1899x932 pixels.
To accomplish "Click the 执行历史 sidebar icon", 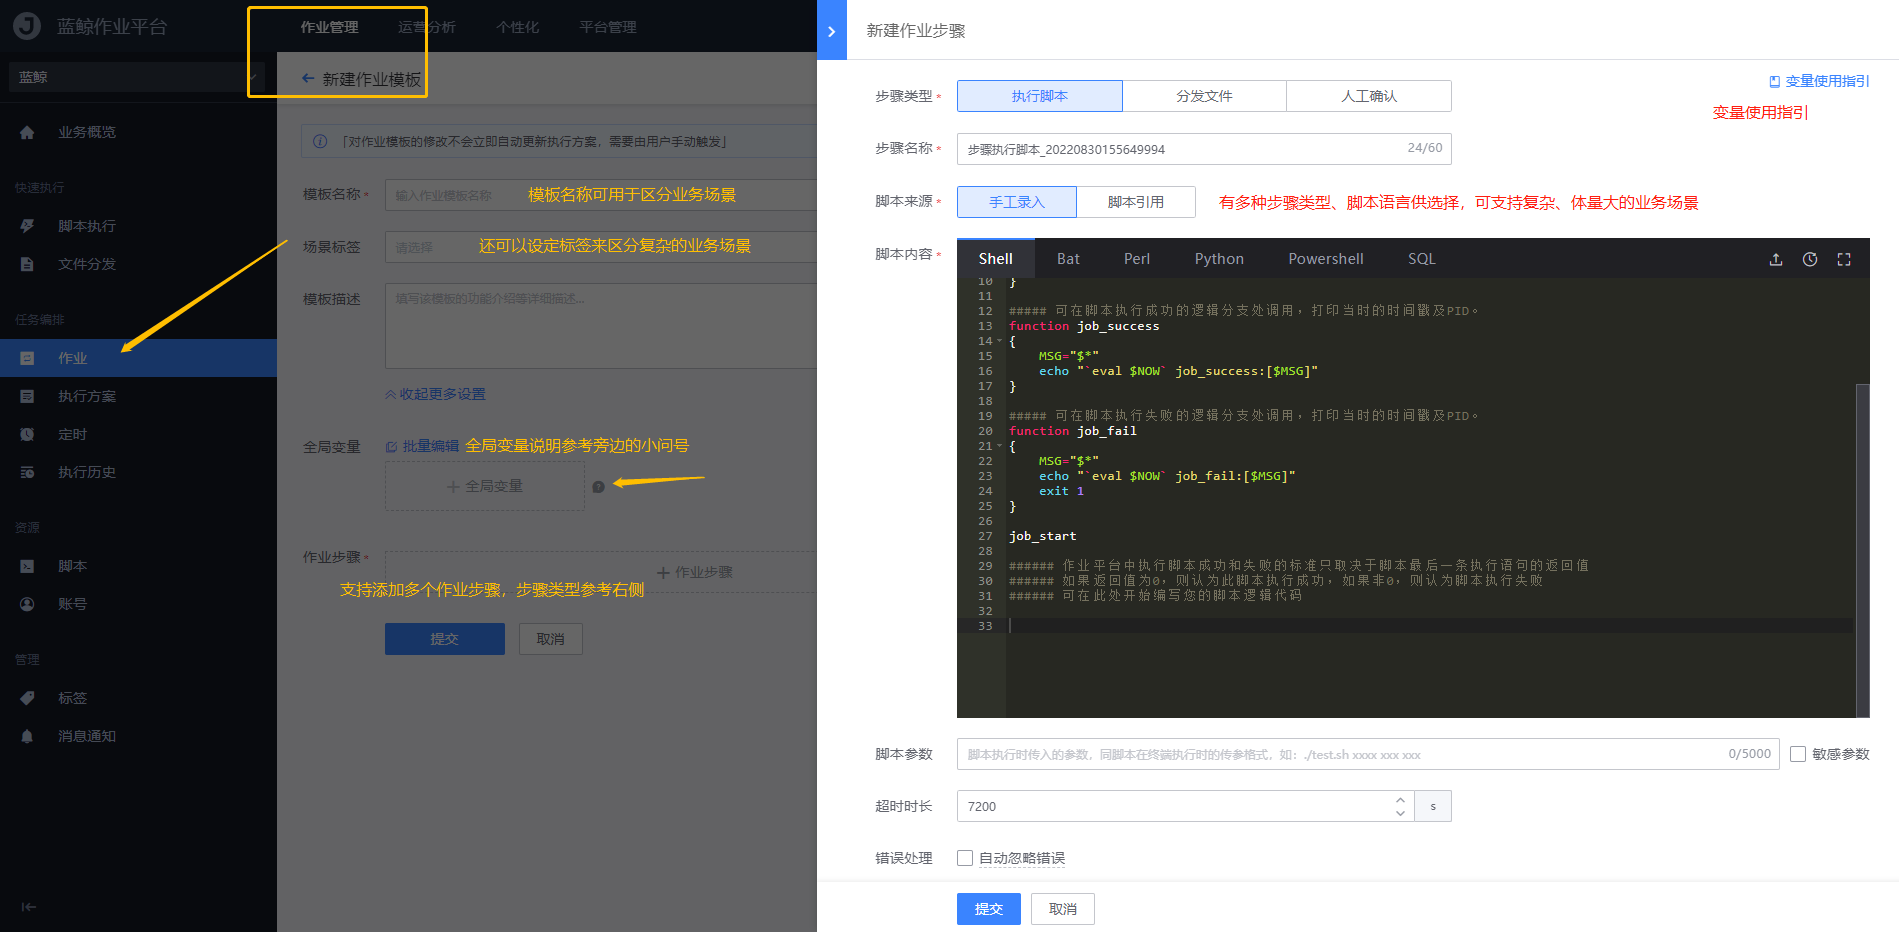I will (x=27, y=472).
